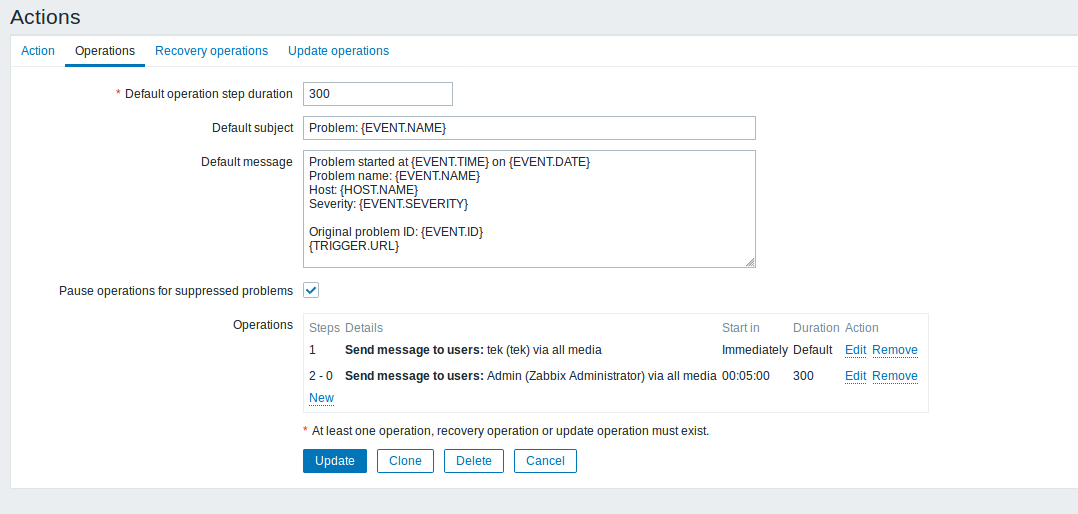Remove the Admin step 2 operation
Image resolution: width=1078 pixels, height=514 pixels.
tap(894, 376)
